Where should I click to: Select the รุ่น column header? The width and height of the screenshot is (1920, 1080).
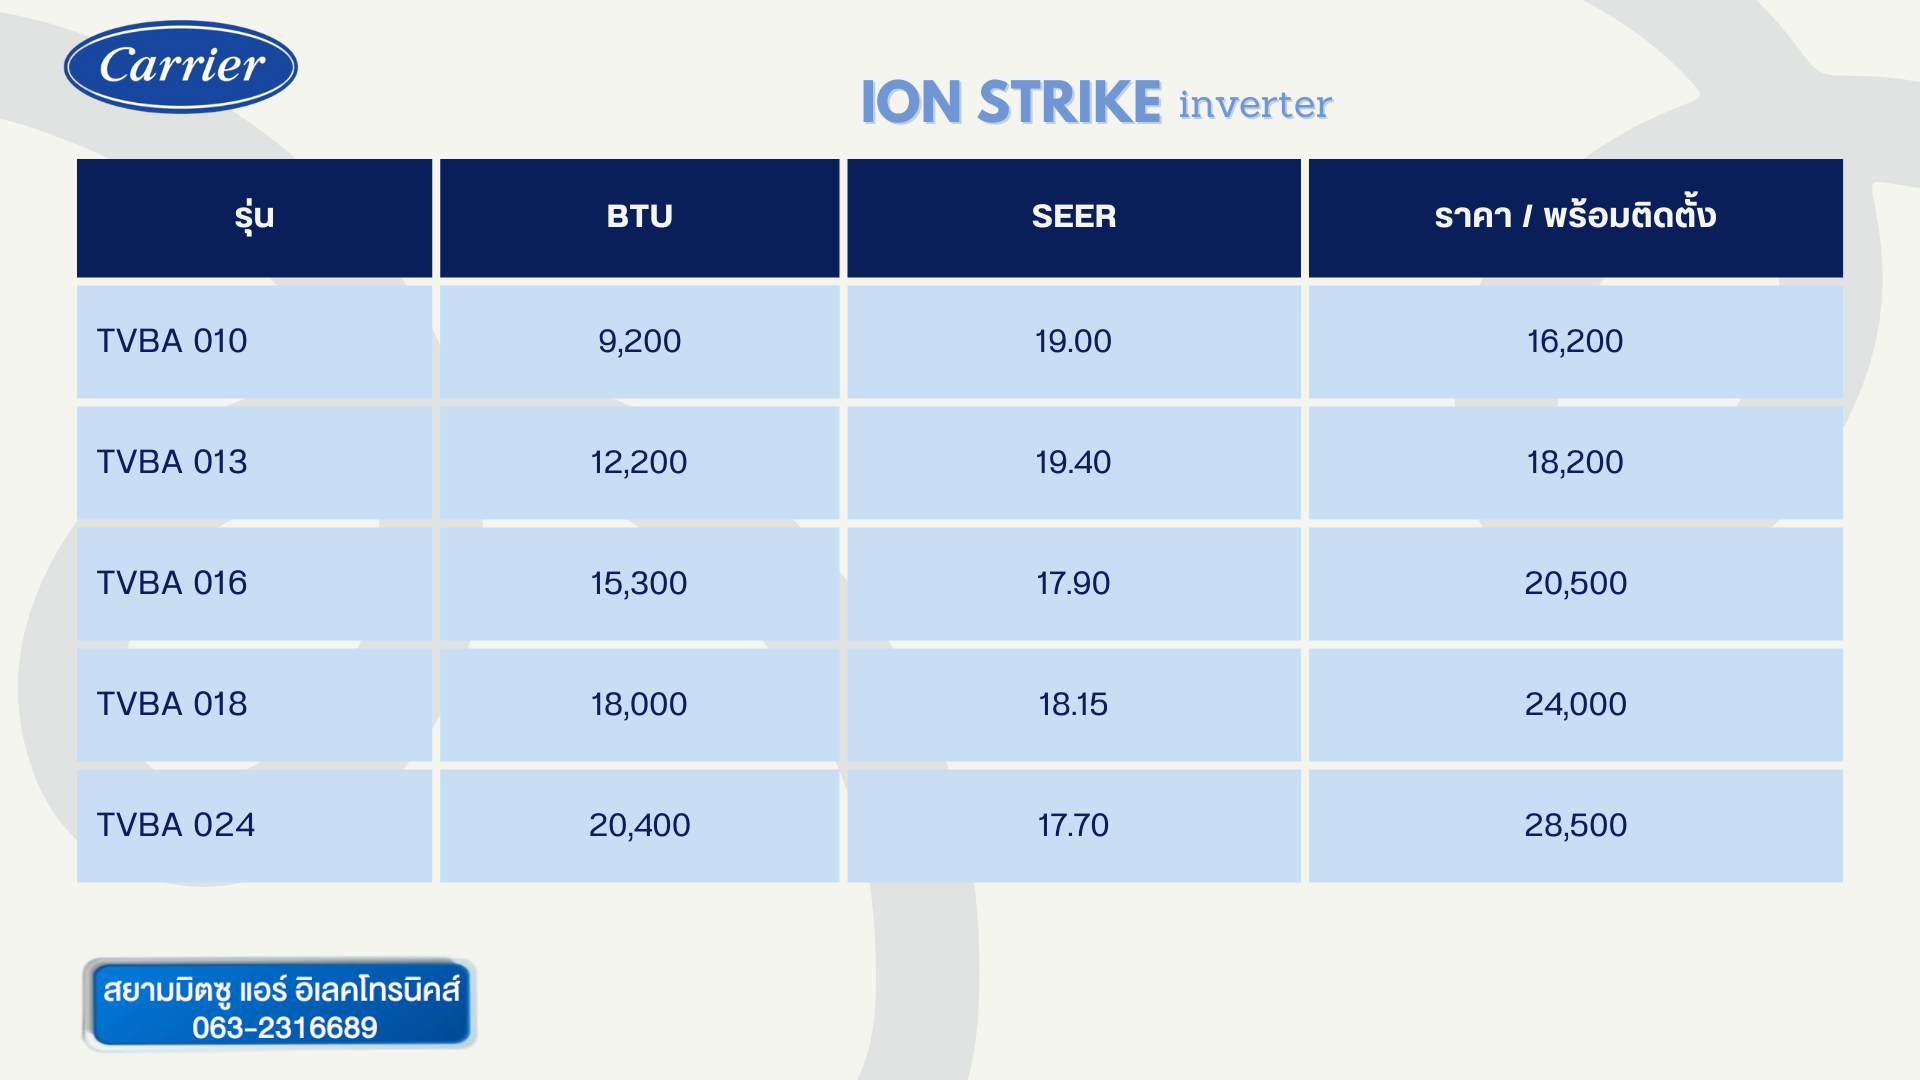(x=254, y=217)
